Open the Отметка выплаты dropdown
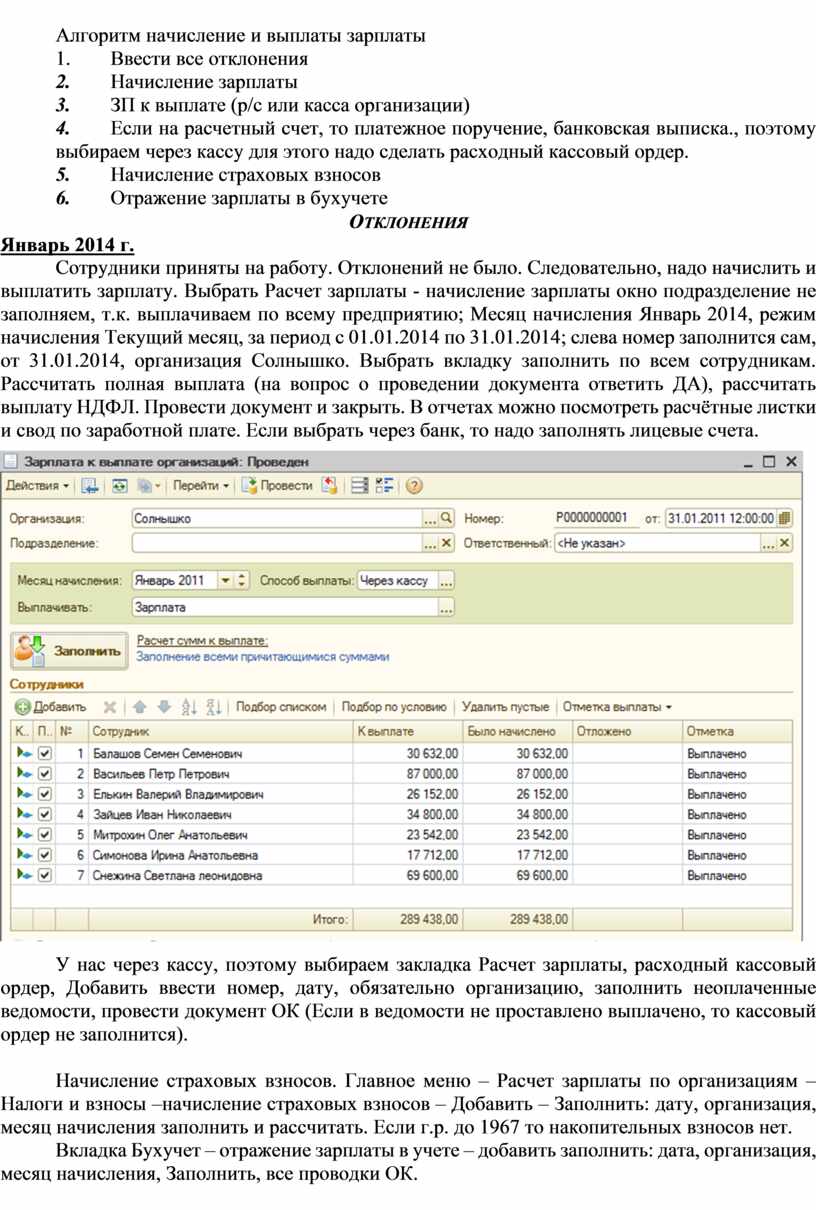 [617, 707]
